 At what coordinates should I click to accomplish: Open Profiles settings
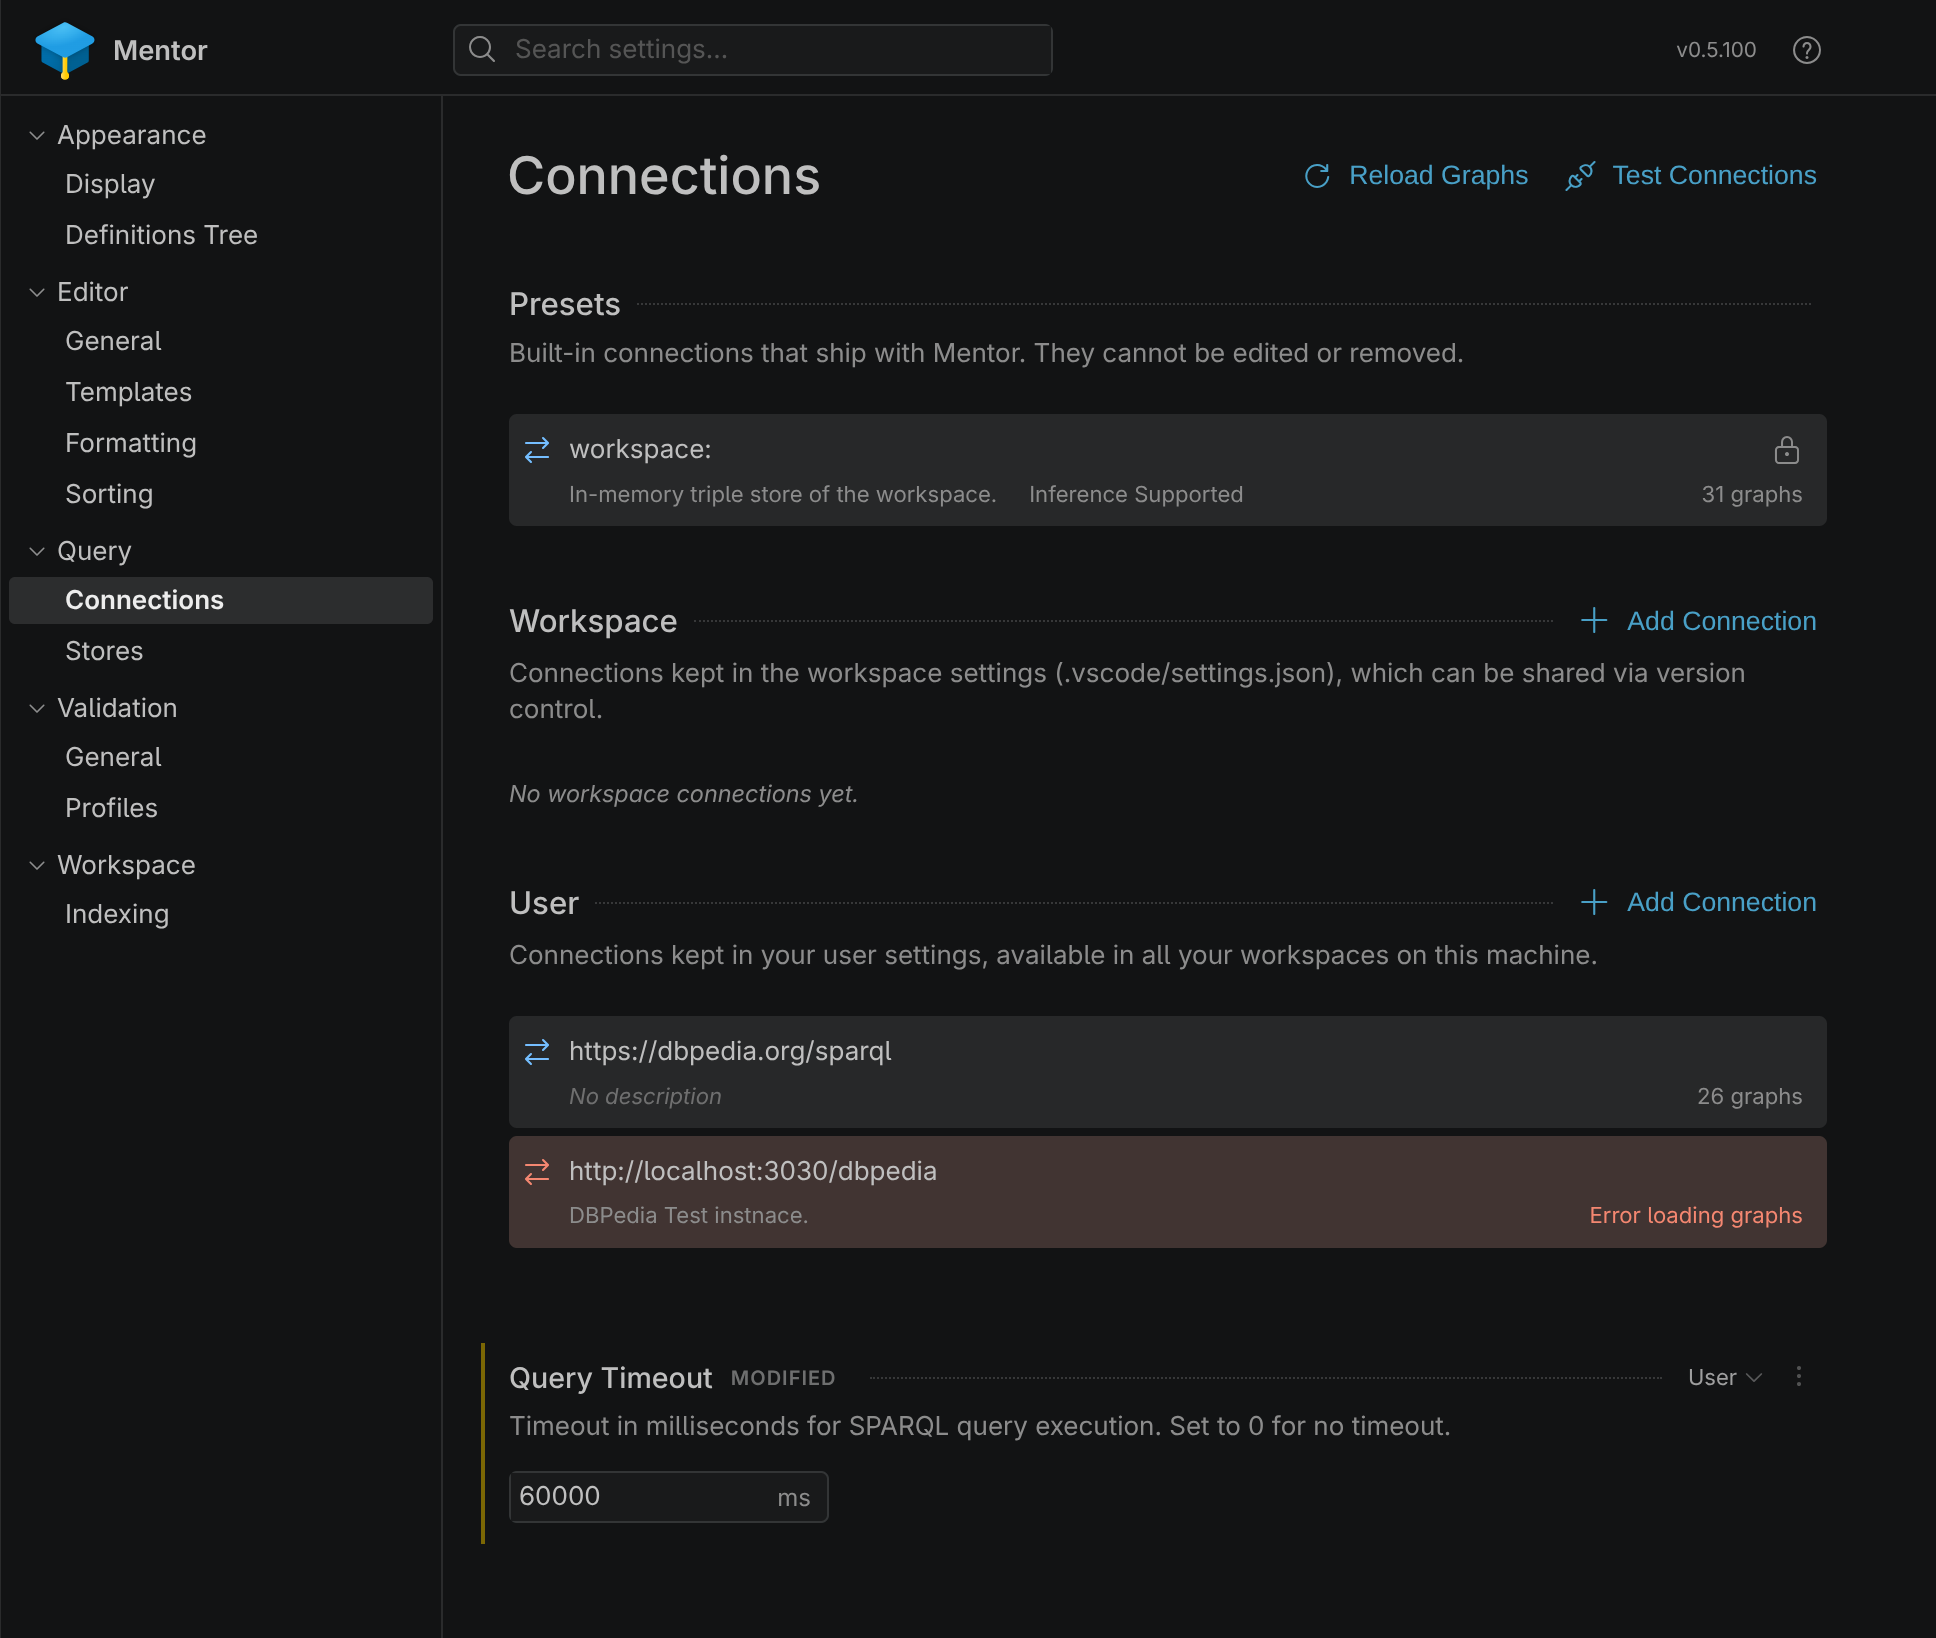coord(111,808)
